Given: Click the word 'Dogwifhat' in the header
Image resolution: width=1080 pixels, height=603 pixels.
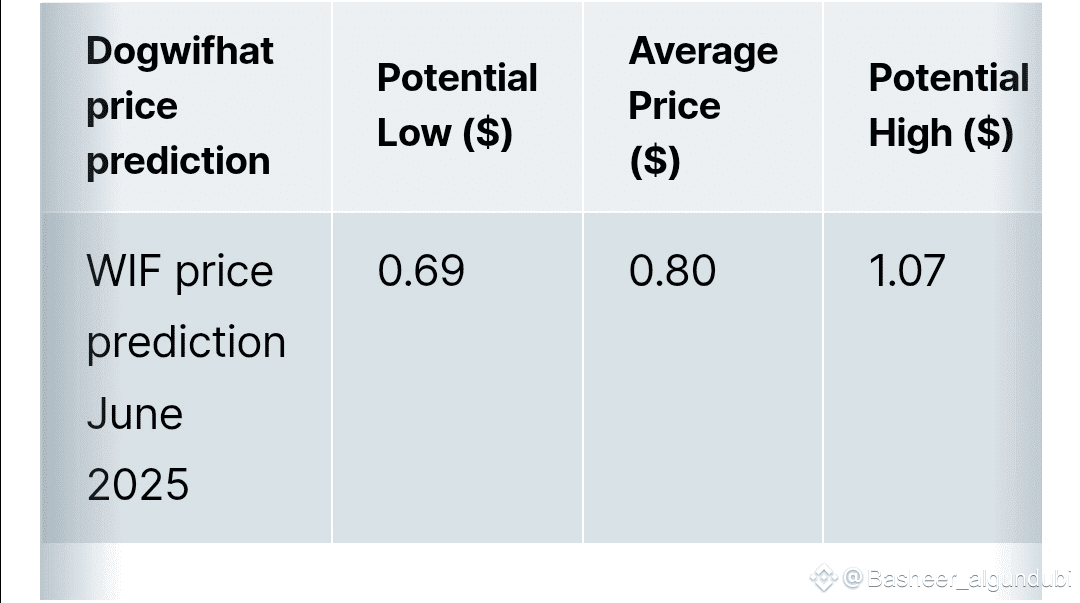Looking at the screenshot, I should (180, 50).
